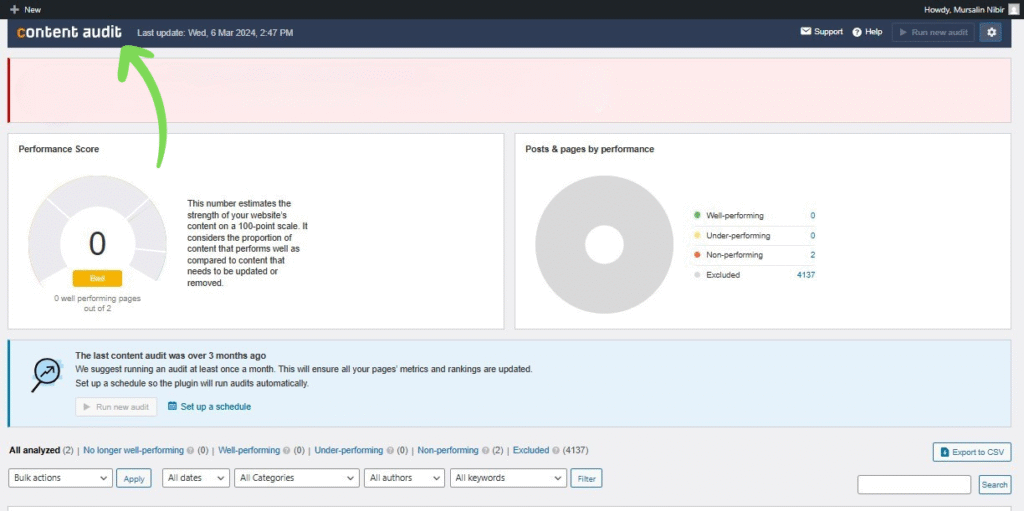Click the Search button

[x=995, y=485]
